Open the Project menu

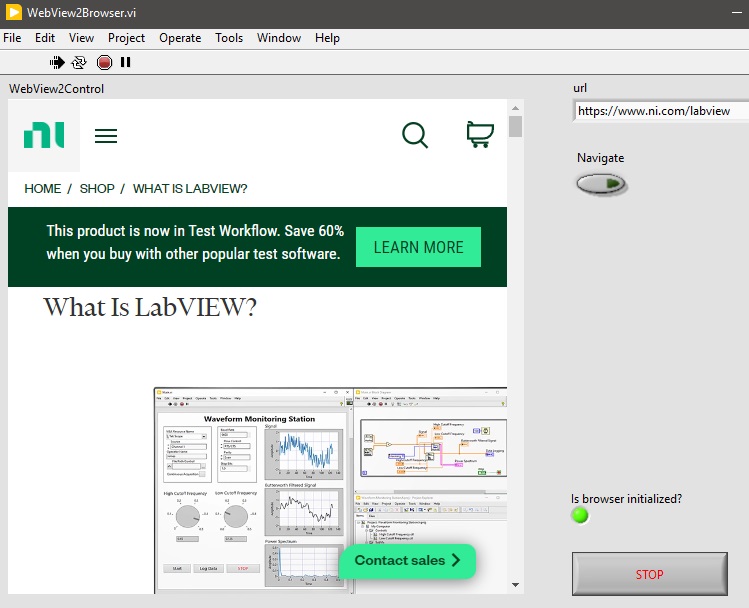[x=126, y=38]
